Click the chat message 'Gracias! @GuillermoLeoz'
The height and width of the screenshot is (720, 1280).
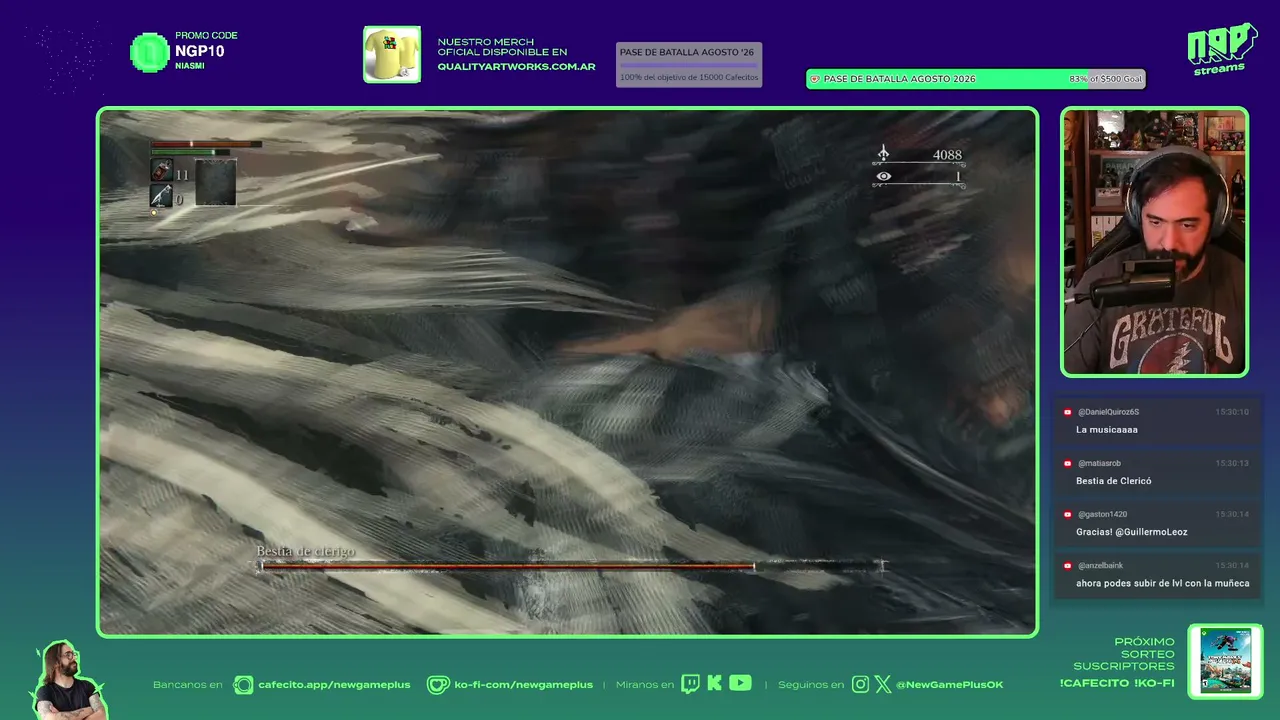tap(1131, 532)
